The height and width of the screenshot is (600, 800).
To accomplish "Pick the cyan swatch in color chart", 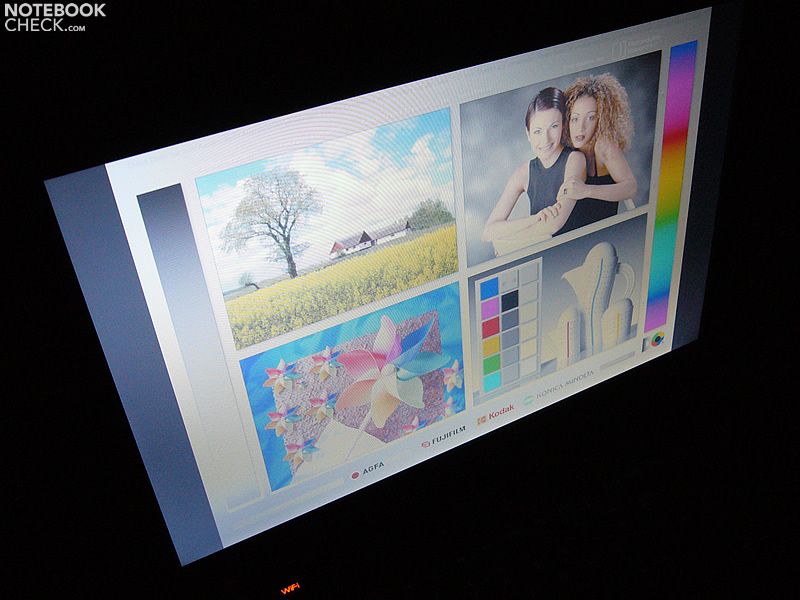I will coord(492,382).
